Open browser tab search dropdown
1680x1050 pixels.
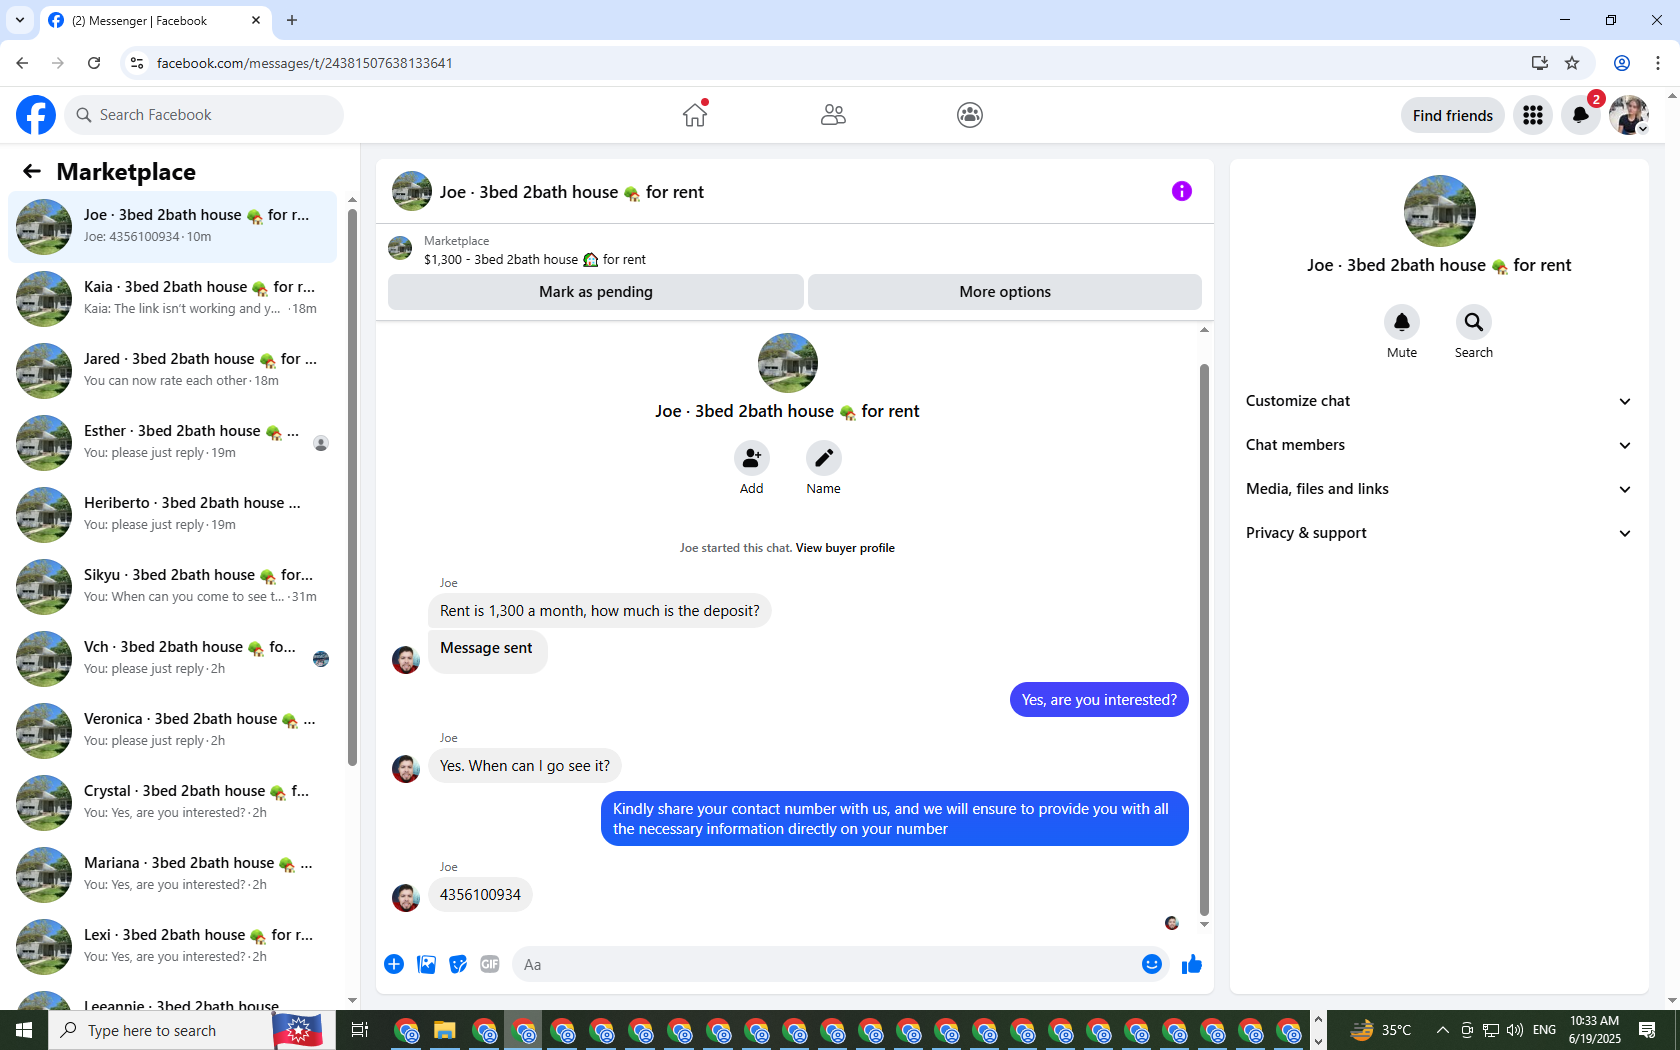(20, 20)
